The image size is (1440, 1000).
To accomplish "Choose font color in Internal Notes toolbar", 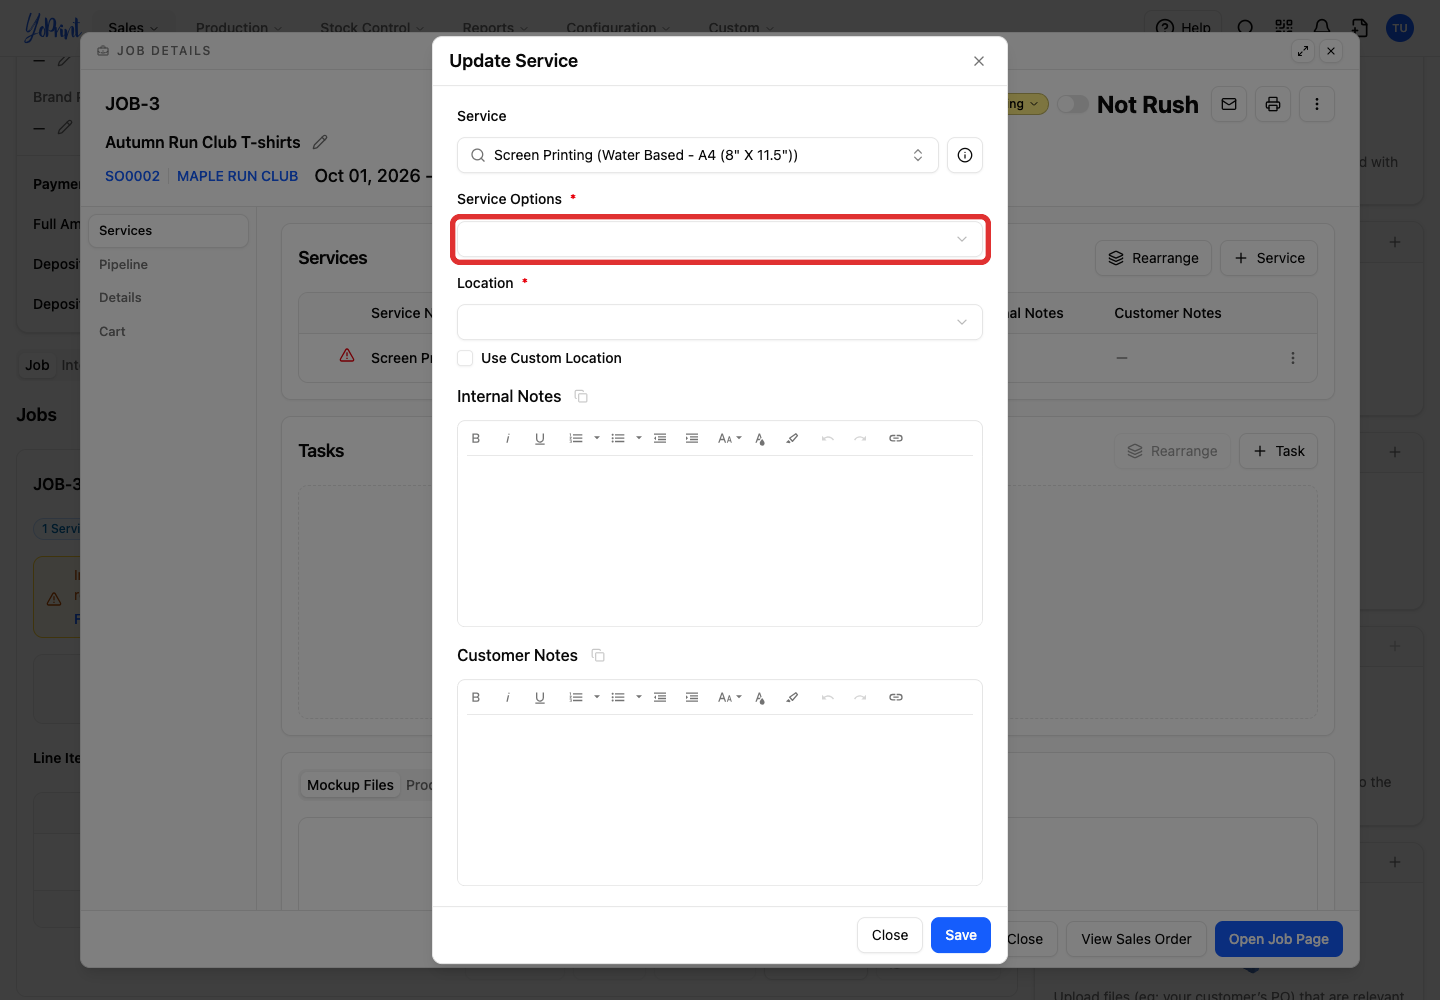I will tap(760, 438).
